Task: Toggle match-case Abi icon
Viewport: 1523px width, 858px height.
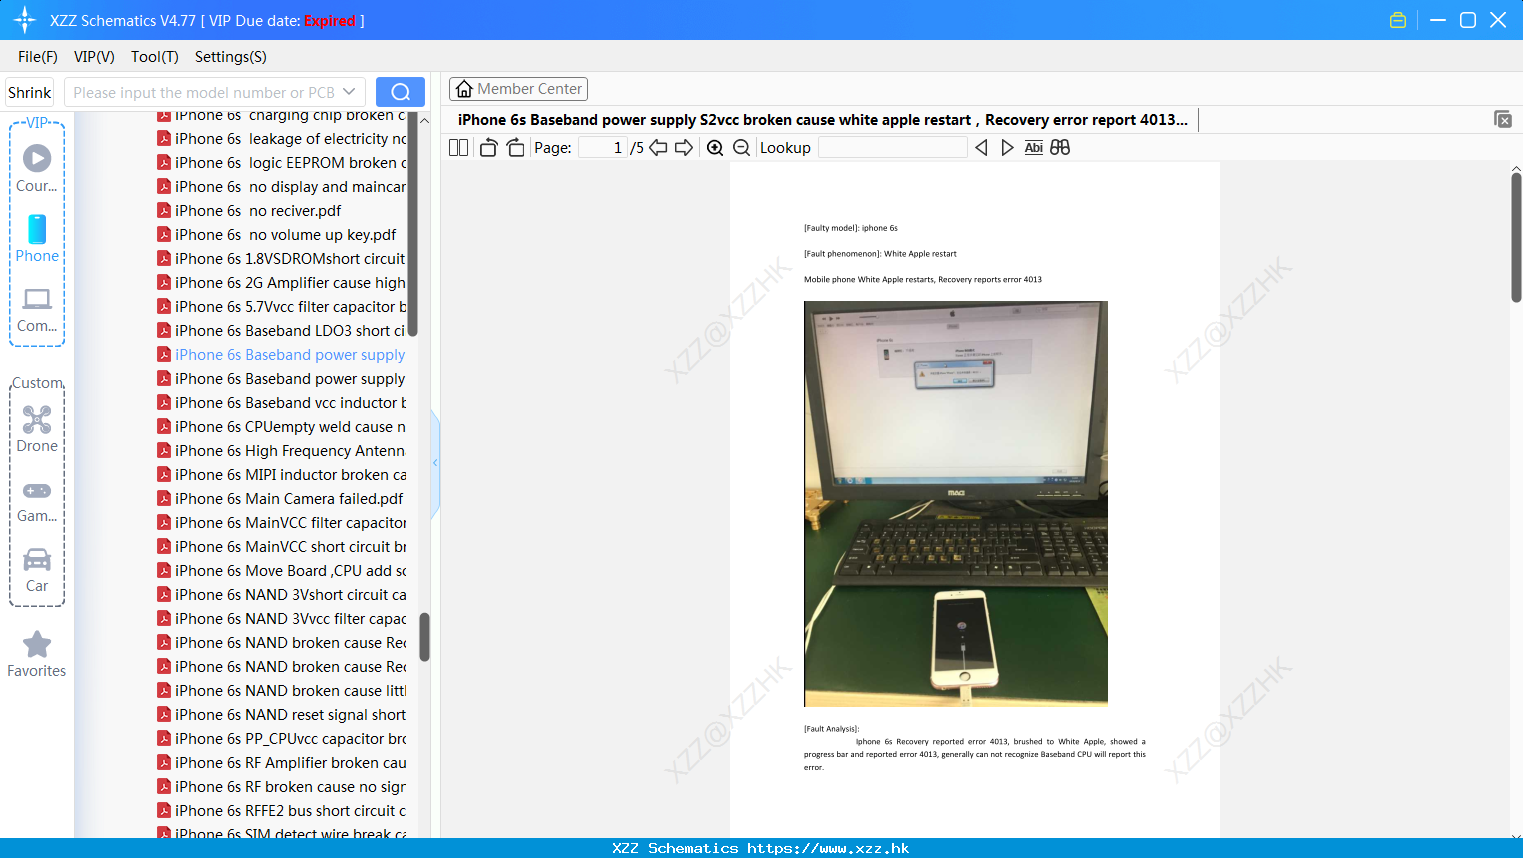Action: 1034,148
